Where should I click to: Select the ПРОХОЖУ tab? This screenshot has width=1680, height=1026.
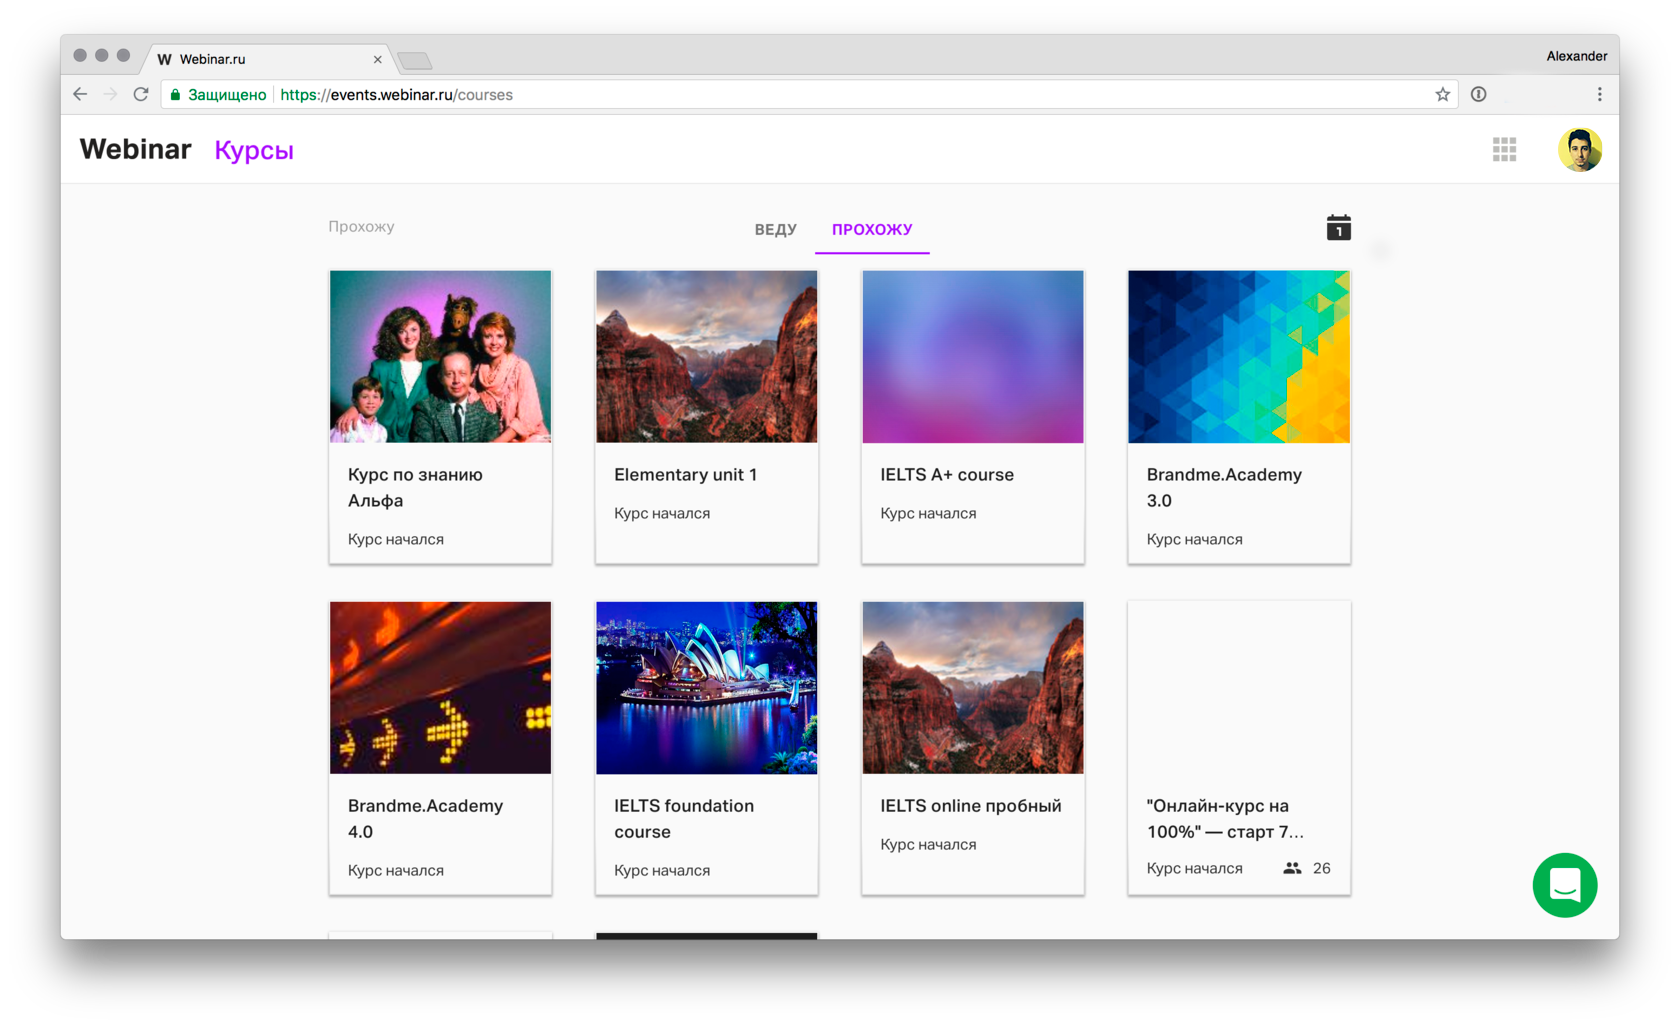pyautogui.click(x=872, y=229)
